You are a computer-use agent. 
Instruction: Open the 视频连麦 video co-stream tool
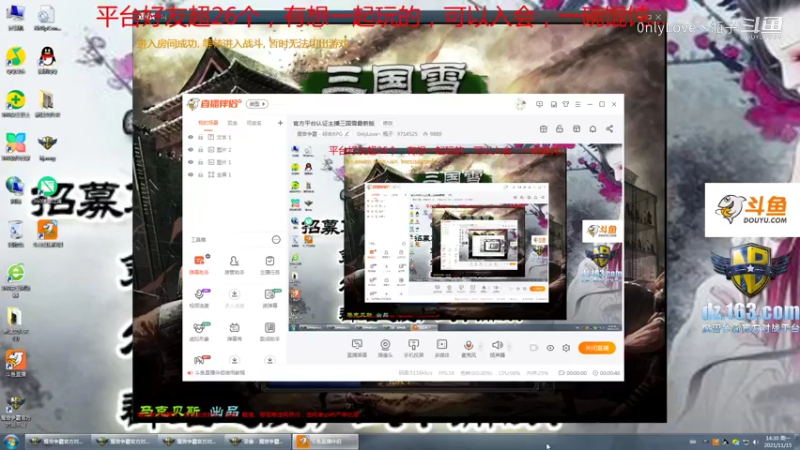pyautogui.click(x=199, y=298)
